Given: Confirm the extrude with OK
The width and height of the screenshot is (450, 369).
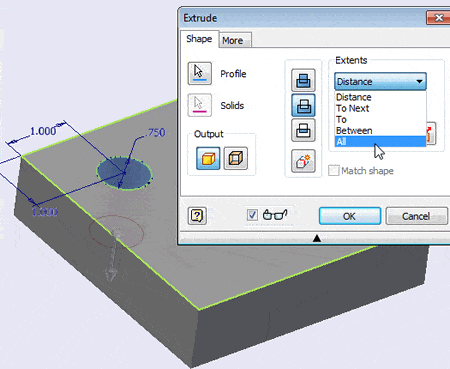Looking at the screenshot, I should pos(350,216).
